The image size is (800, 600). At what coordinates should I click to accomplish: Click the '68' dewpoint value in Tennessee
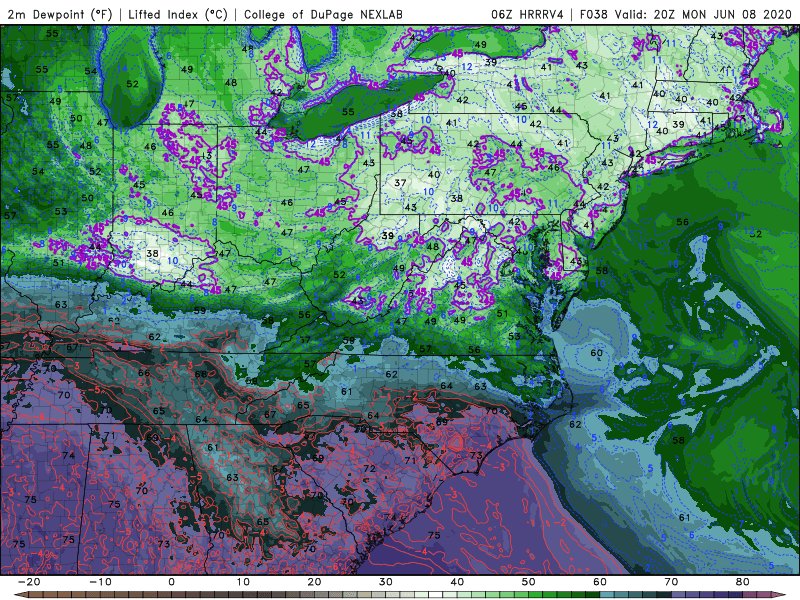(201, 374)
